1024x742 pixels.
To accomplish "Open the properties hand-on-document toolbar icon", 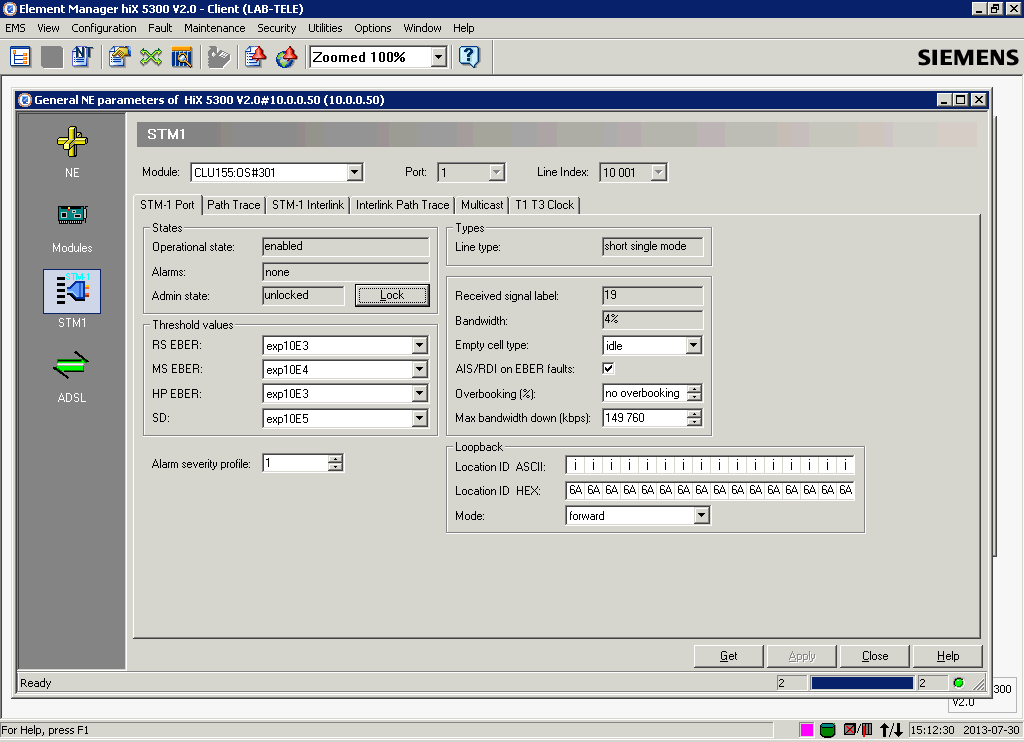I will (x=120, y=57).
